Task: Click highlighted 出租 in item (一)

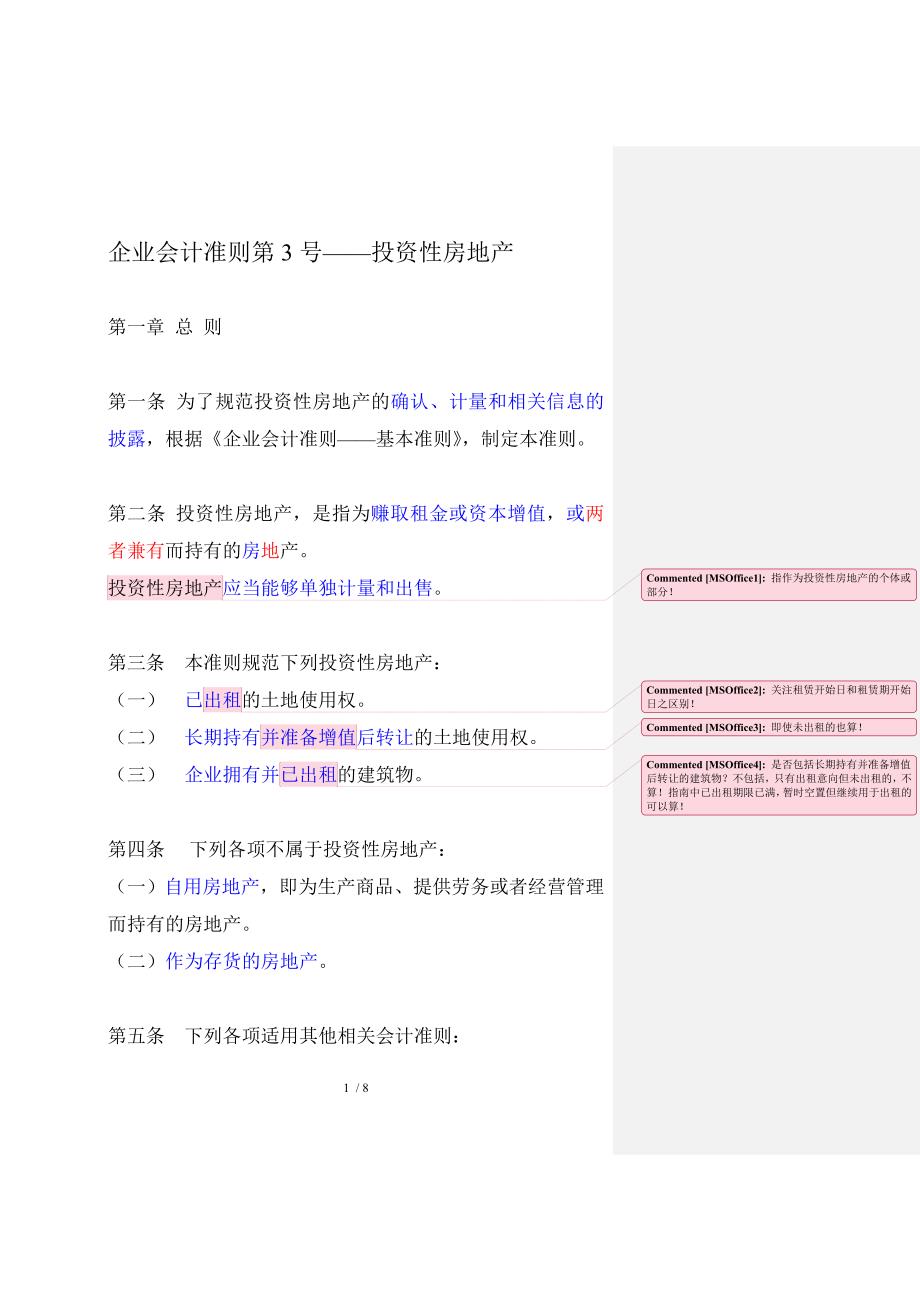Action: click(x=223, y=700)
